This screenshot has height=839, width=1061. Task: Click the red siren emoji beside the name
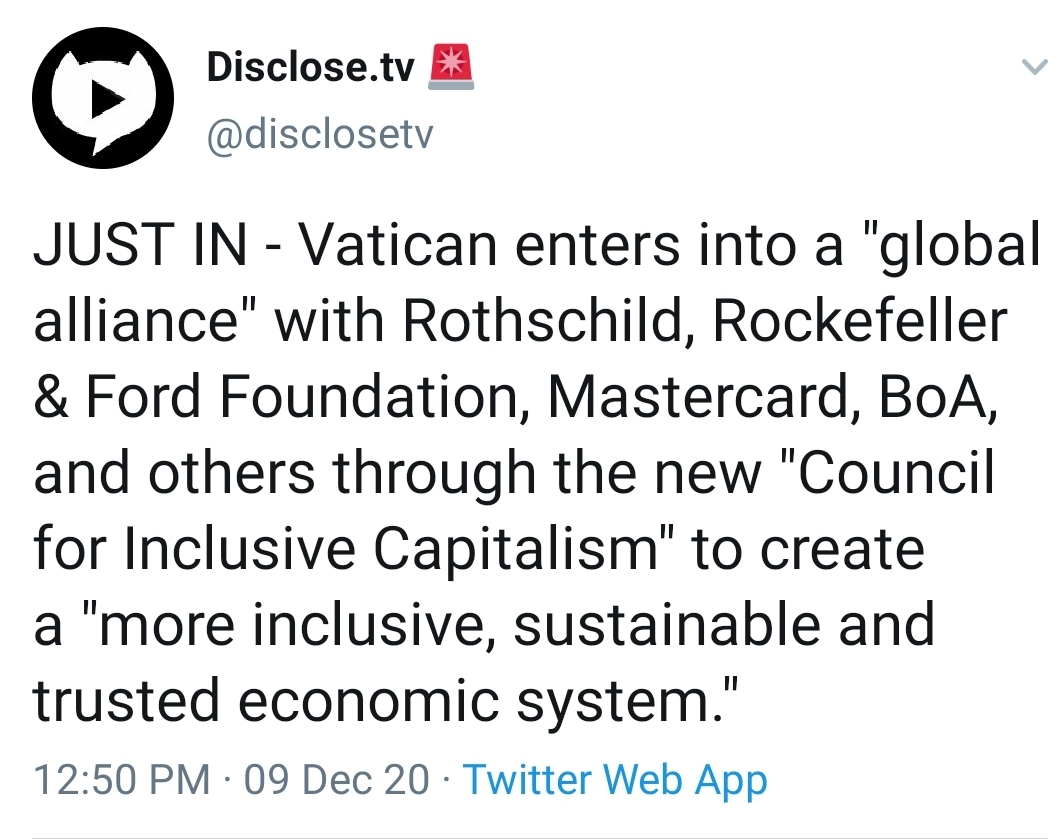(449, 68)
